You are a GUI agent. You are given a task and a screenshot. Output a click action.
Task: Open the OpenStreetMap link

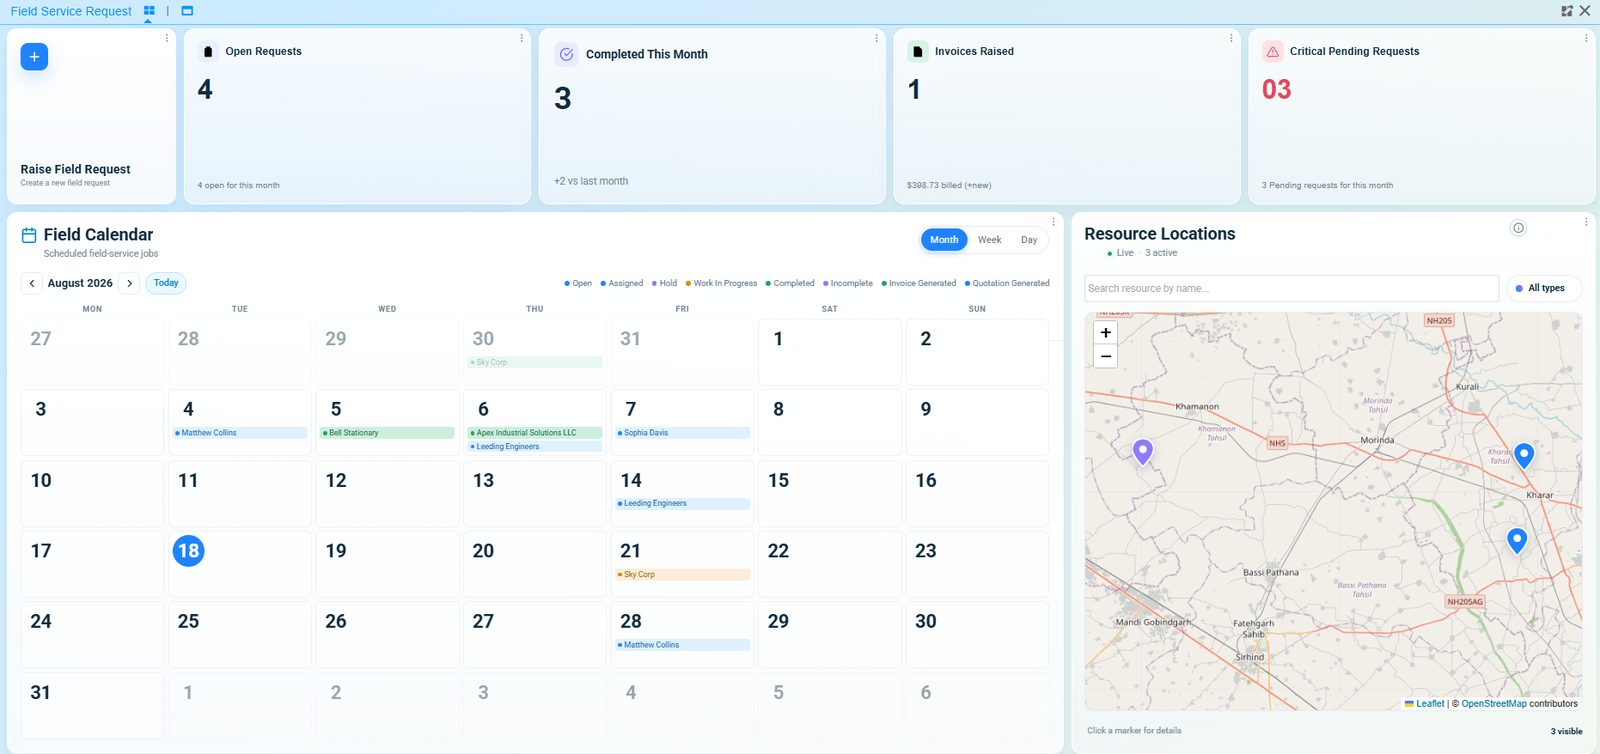1494,704
